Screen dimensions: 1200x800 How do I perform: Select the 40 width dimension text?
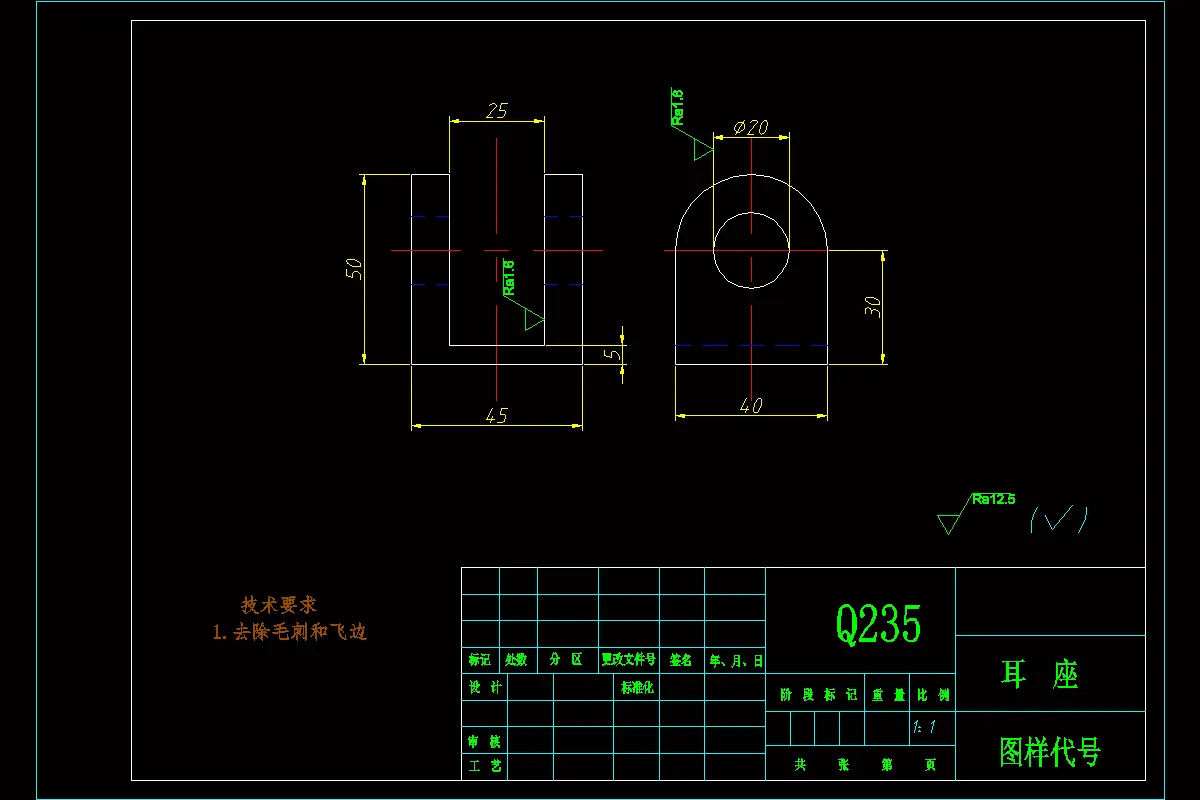pyautogui.click(x=751, y=406)
